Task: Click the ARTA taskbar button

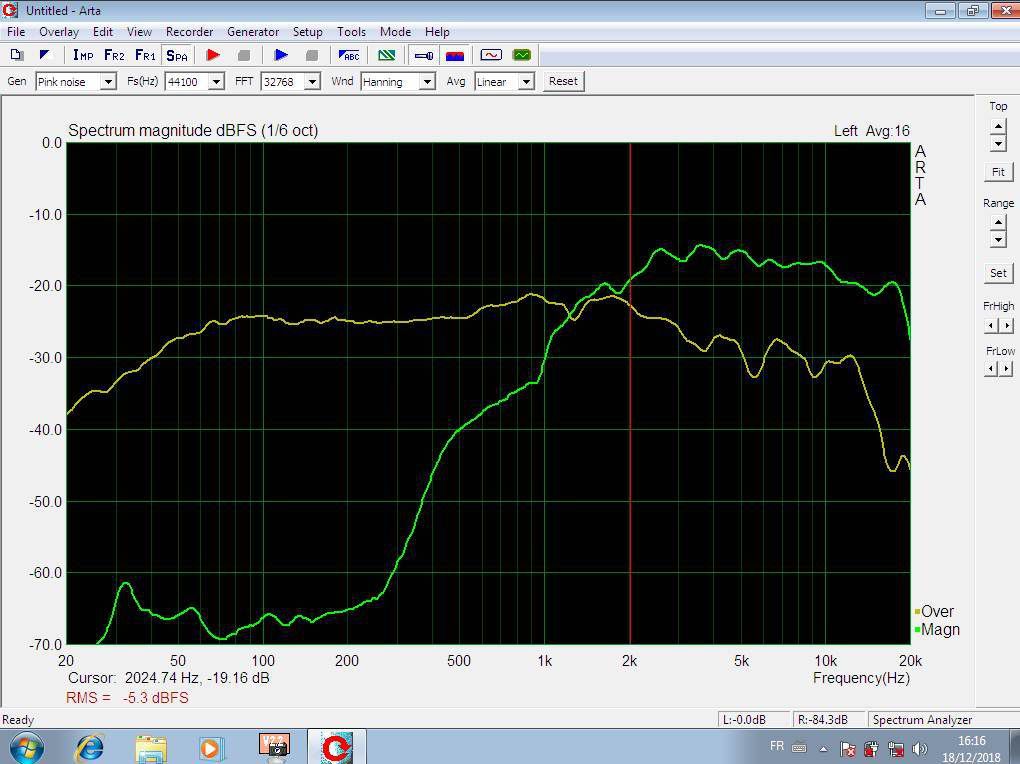Action: click(x=336, y=748)
